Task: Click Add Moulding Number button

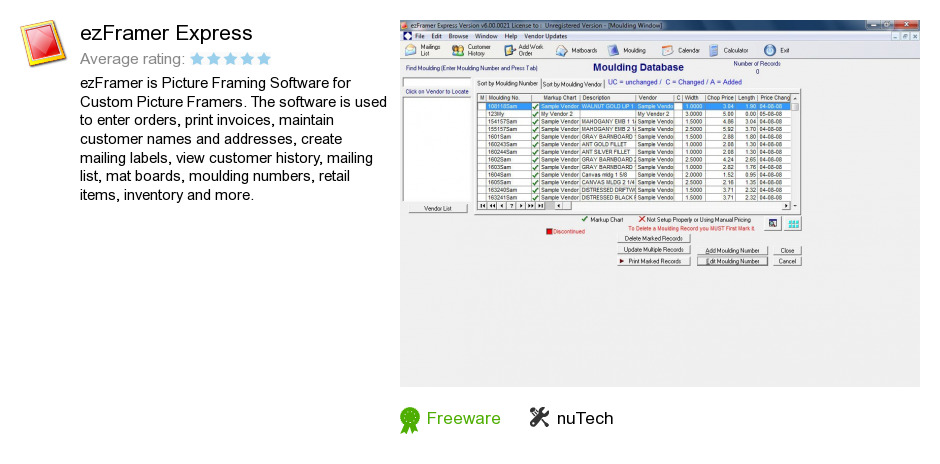Action: pyautogui.click(x=732, y=251)
